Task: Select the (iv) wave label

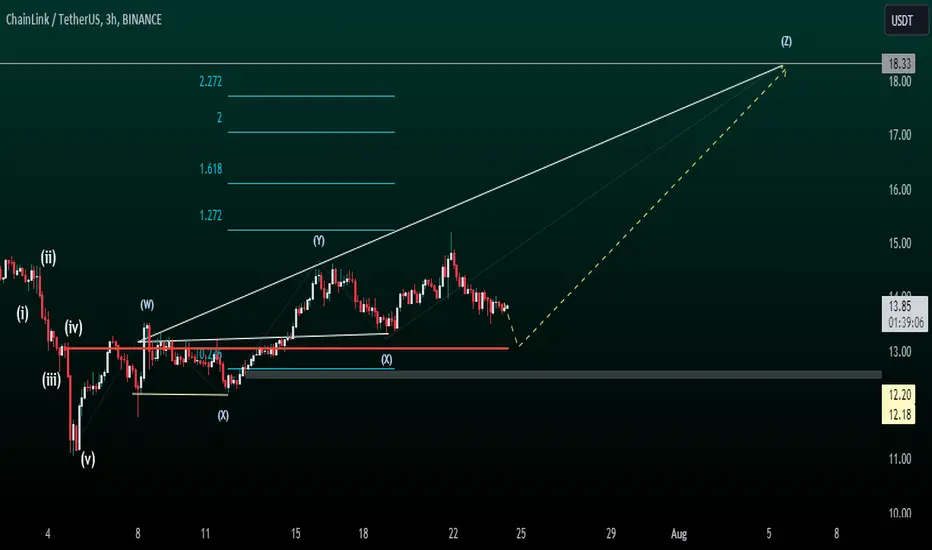Action: 74,328
